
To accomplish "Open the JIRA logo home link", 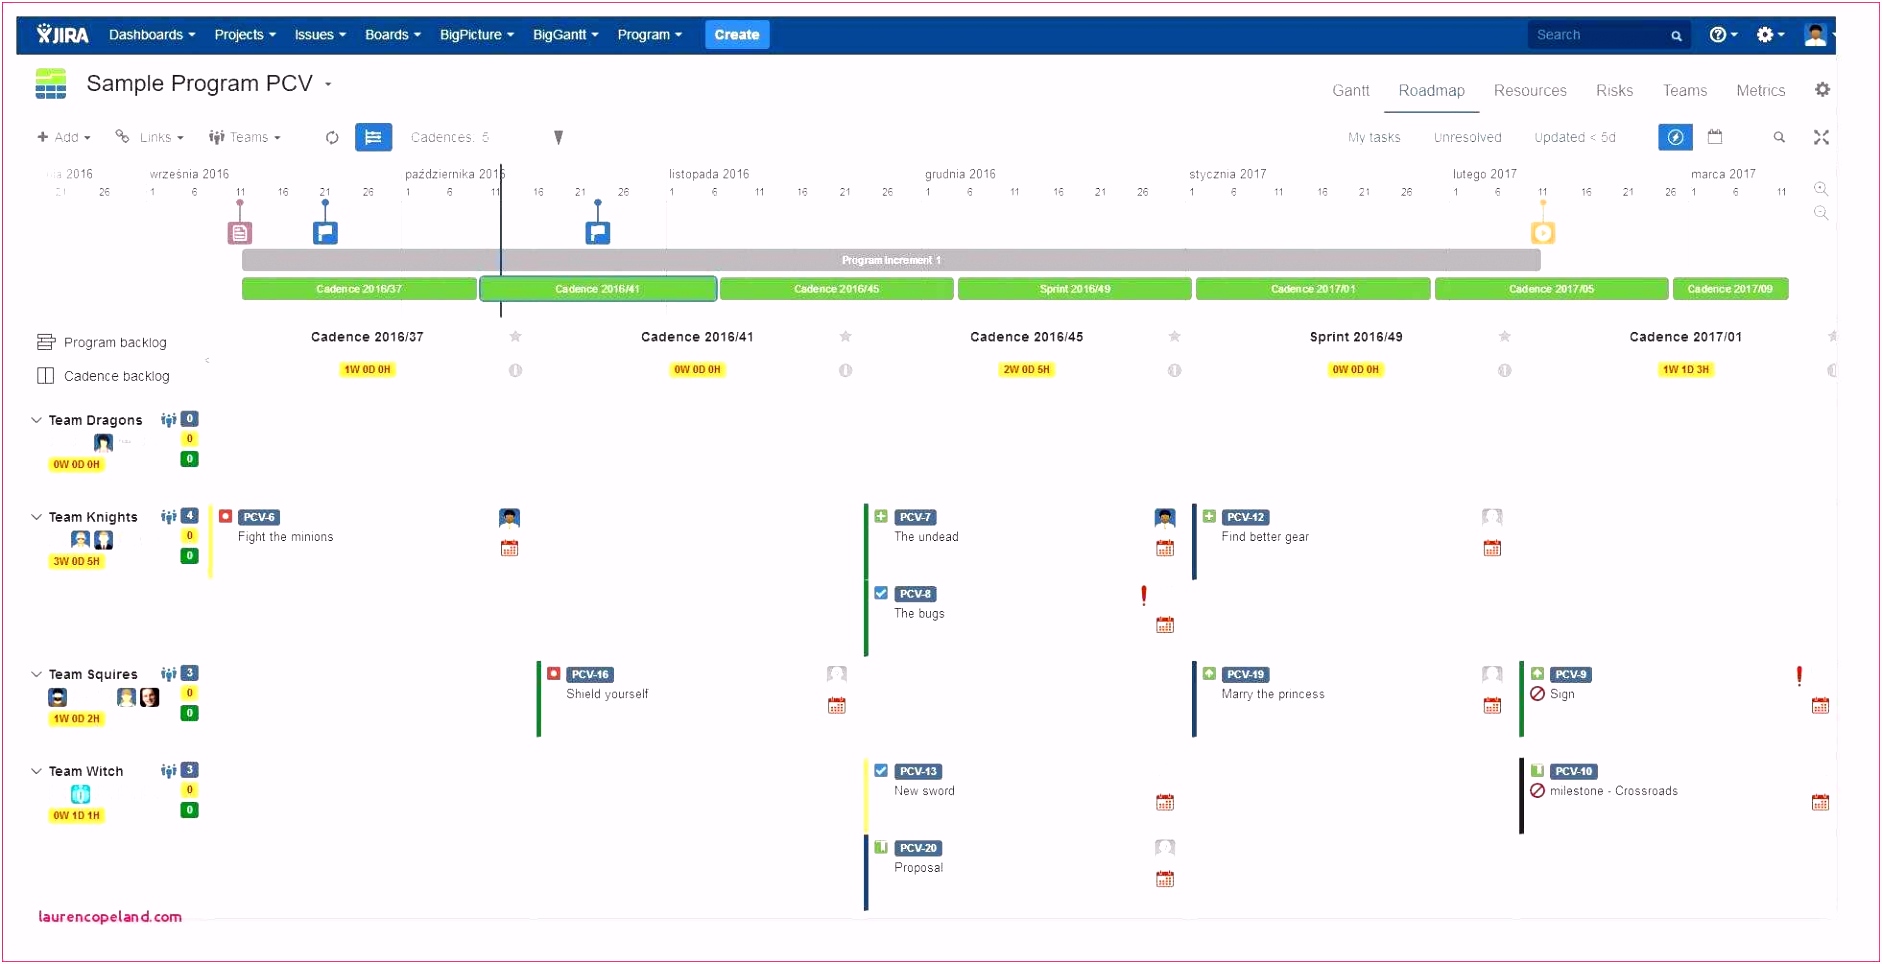I will coord(62,34).
